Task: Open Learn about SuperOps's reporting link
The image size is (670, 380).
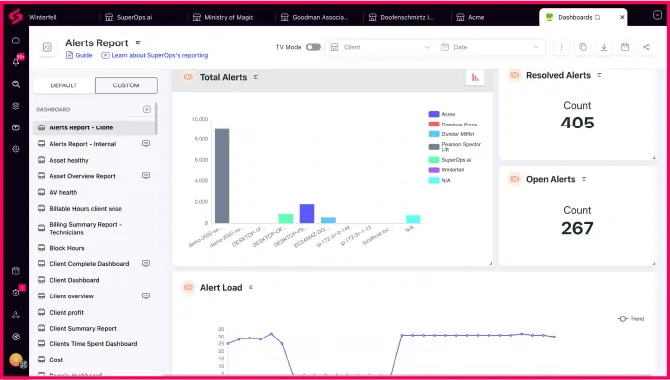Action: pos(155,55)
